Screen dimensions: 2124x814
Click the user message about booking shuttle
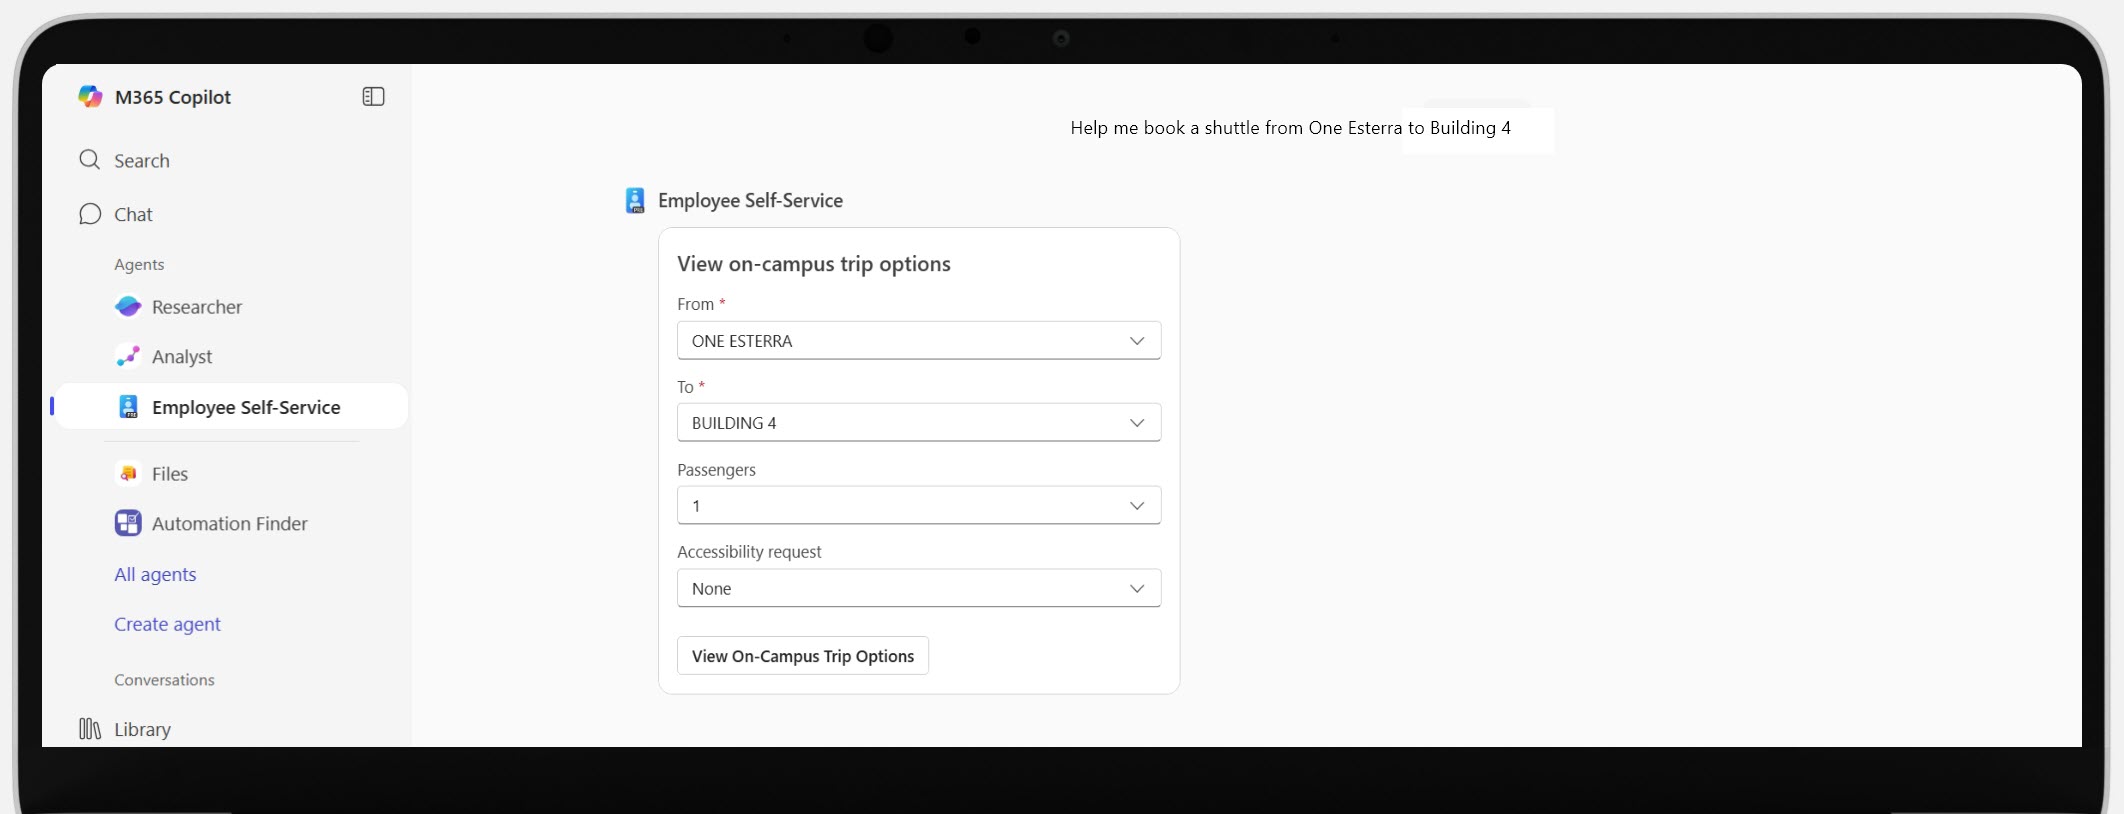pos(1290,128)
